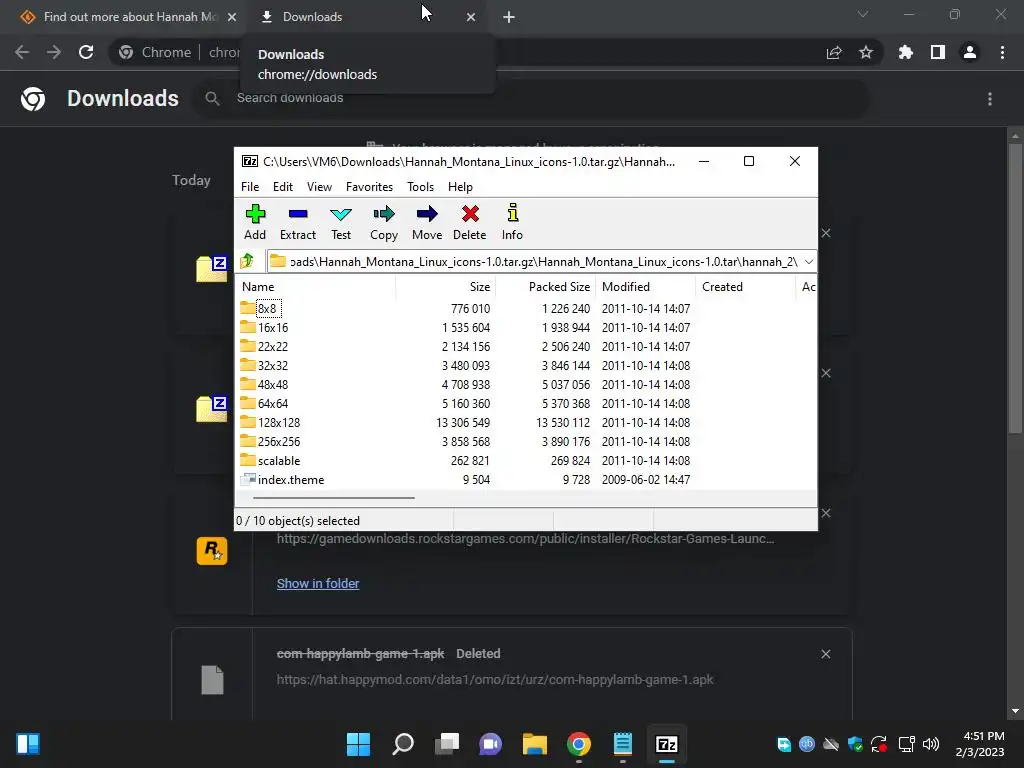Open Notepad from the taskbar
Viewport: 1024px width, 768px height.
point(622,744)
